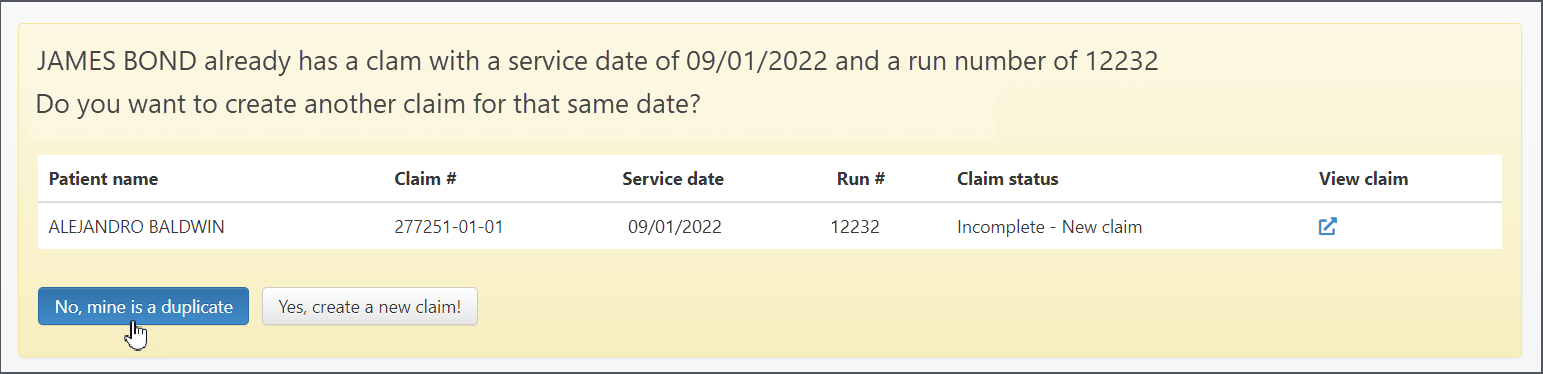This screenshot has height=374, width=1543.
Task: Click the Run # column header
Action: tap(860, 179)
